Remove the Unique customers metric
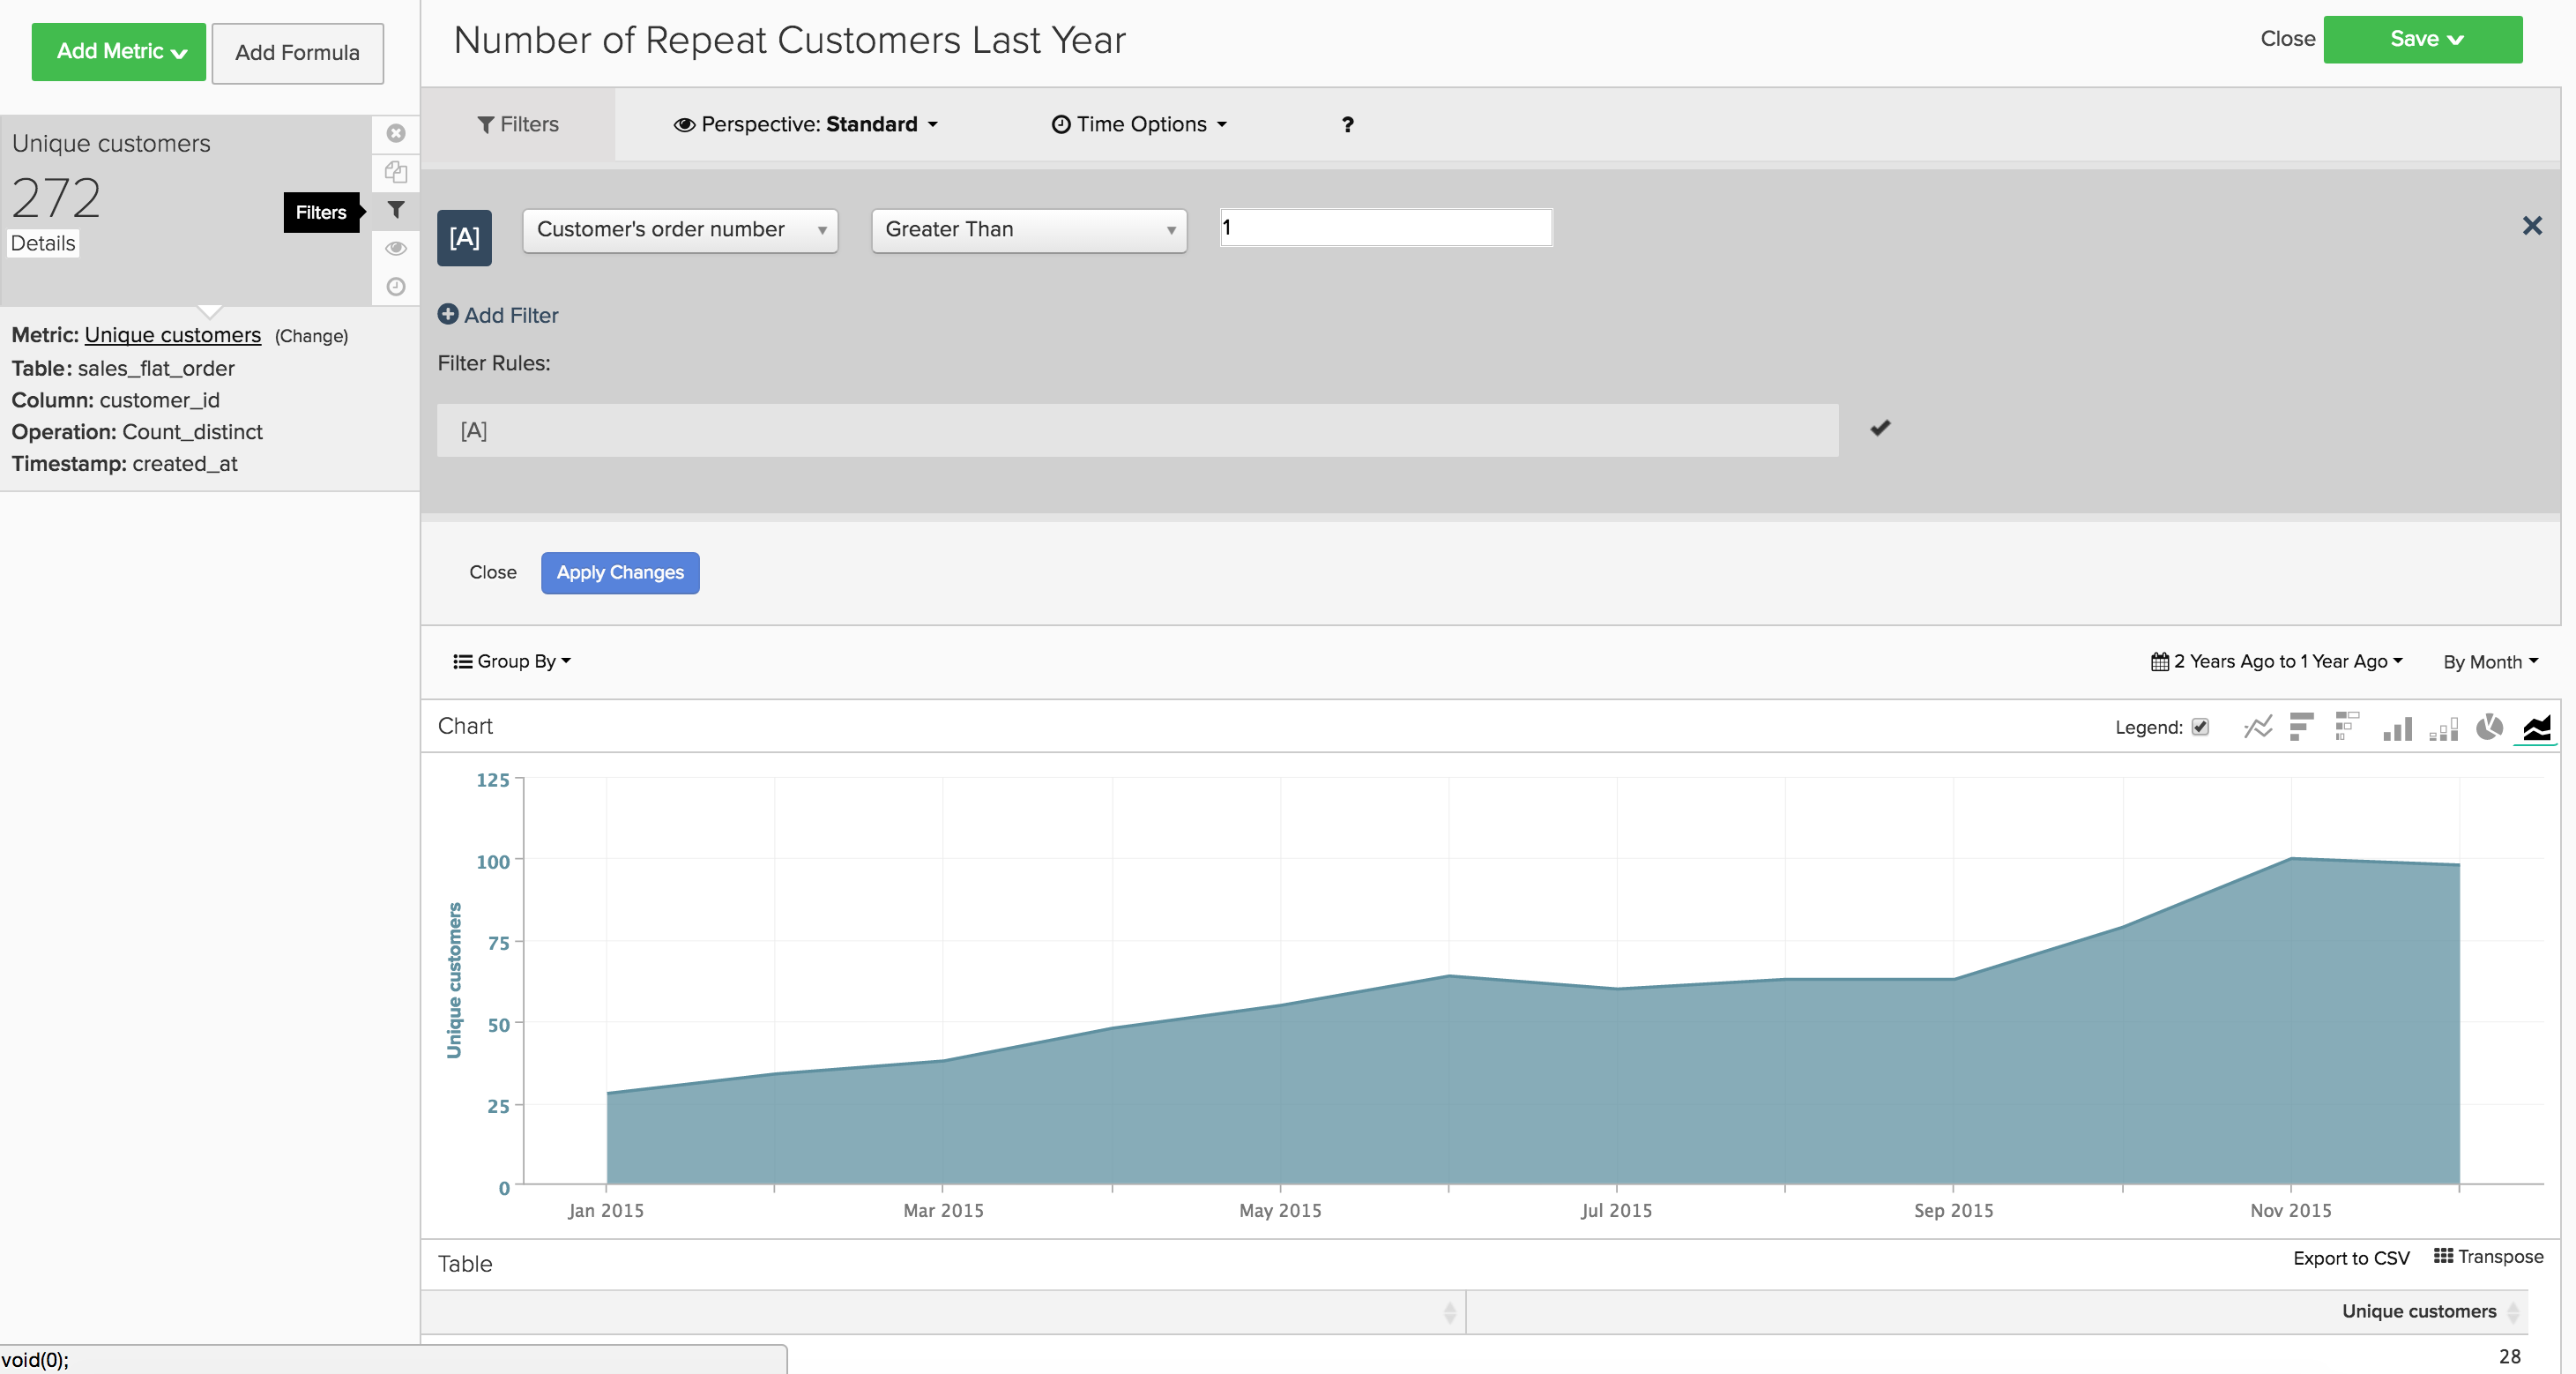Image resolution: width=2576 pixels, height=1374 pixels. 396,133
